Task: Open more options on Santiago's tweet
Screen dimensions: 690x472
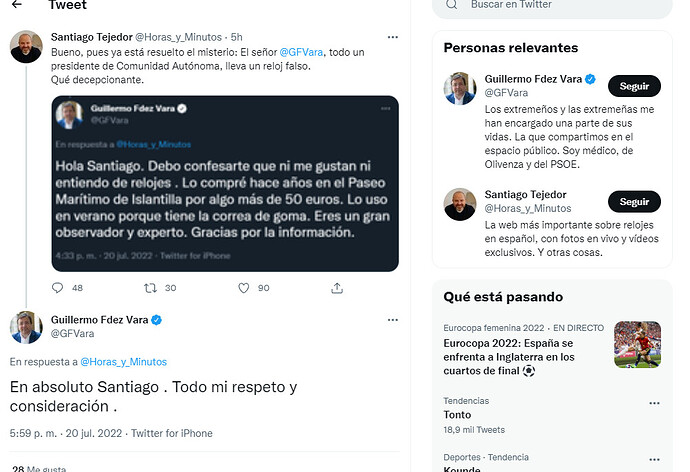Action: tap(393, 37)
